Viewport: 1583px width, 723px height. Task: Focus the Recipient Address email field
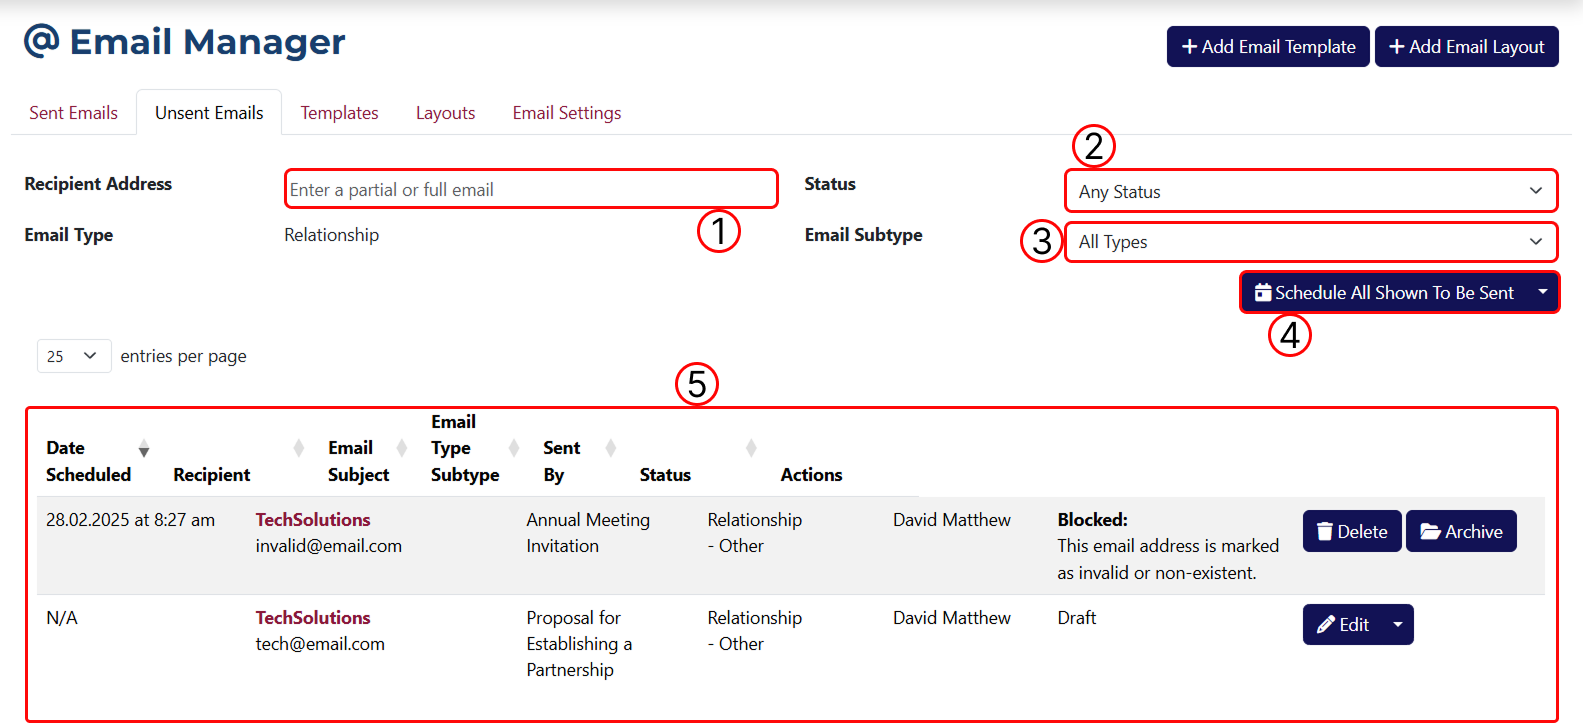coord(530,190)
